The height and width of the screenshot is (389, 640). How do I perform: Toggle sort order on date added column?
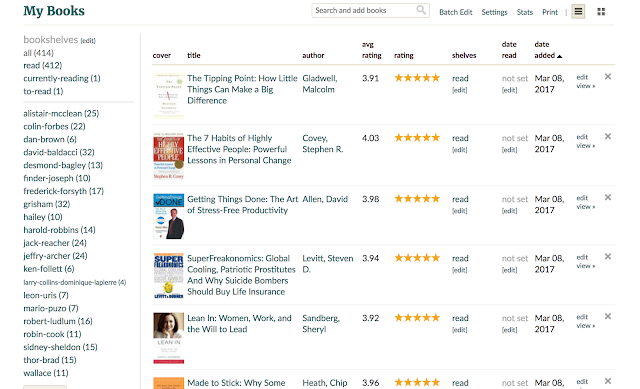pyautogui.click(x=548, y=50)
